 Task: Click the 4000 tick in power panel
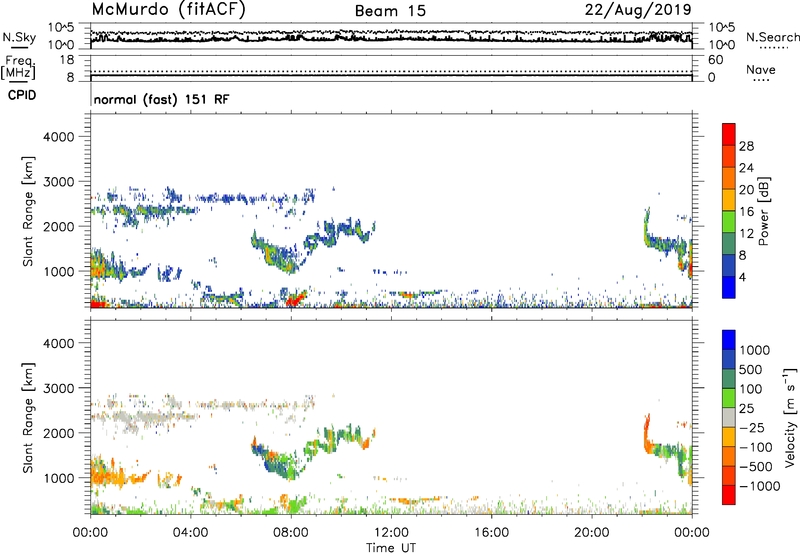(x=58, y=137)
